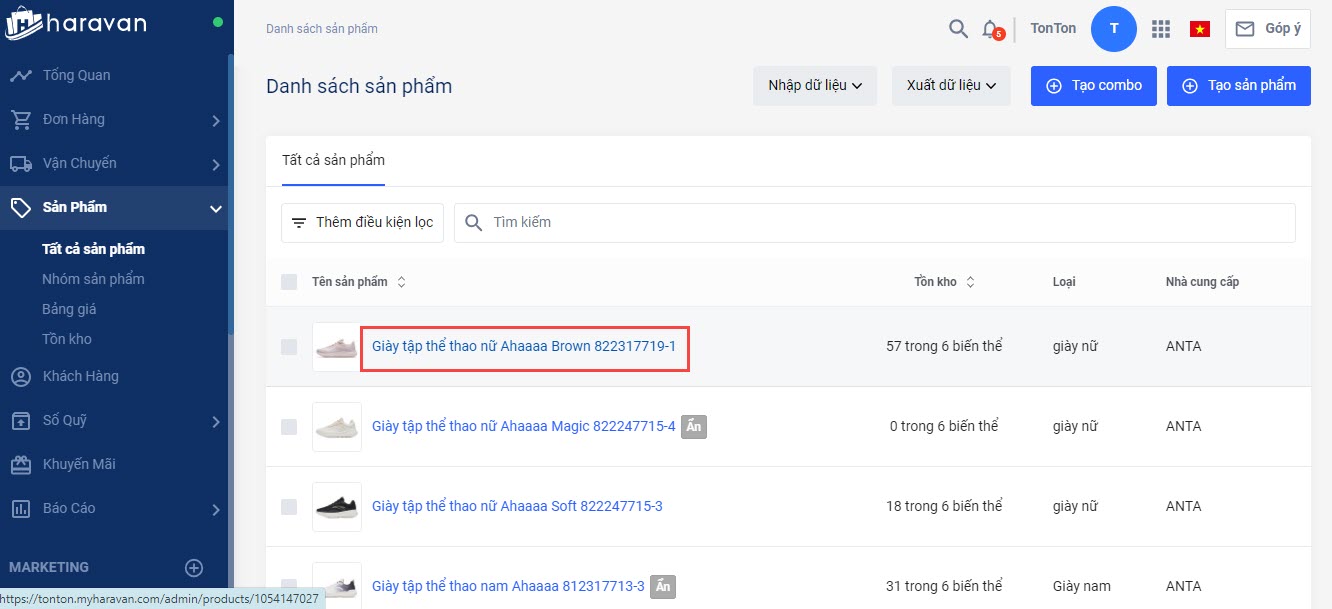Image resolution: width=1332 pixels, height=609 pixels.
Task: Collapse the Sản Phẩm submenu chevron
Action: [216, 209]
